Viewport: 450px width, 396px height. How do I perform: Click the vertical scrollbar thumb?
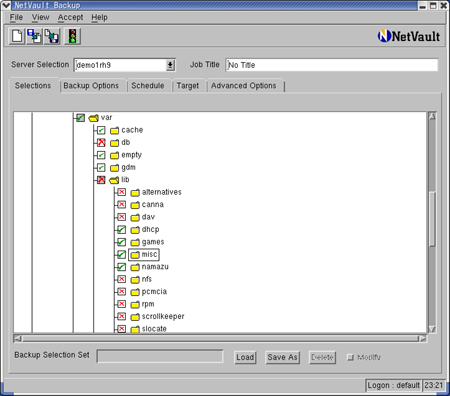[x=432, y=219]
